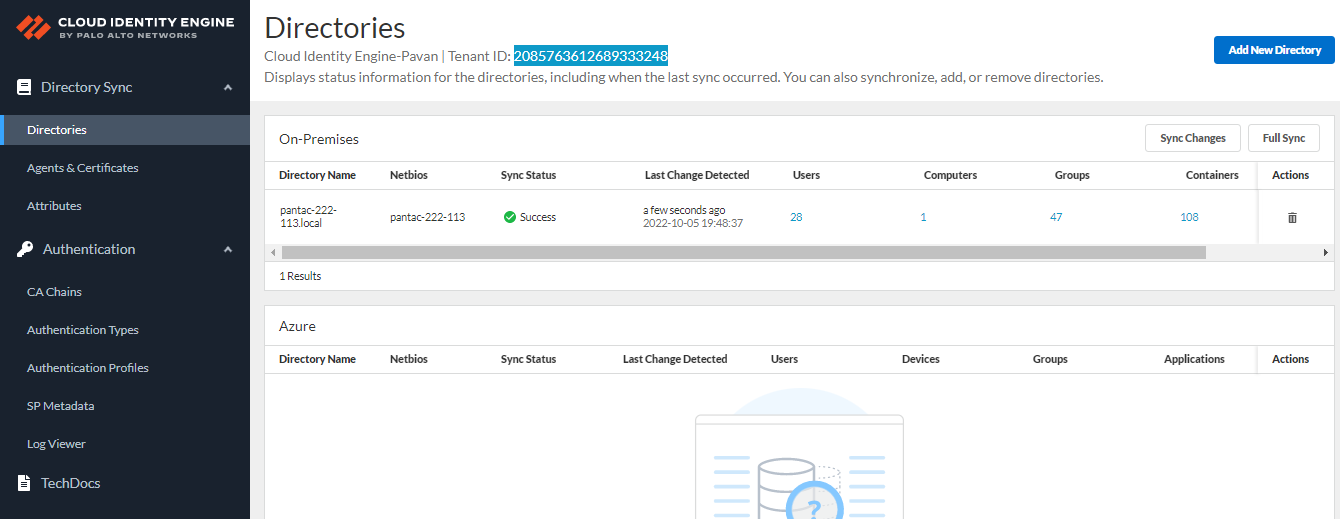Viewport: 1340px width, 519px height.
Task: Click the 1 Results text
Action: (x=300, y=276)
